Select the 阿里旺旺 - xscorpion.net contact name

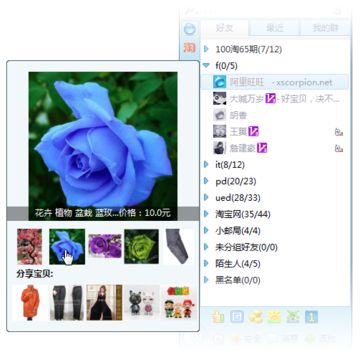(281, 82)
